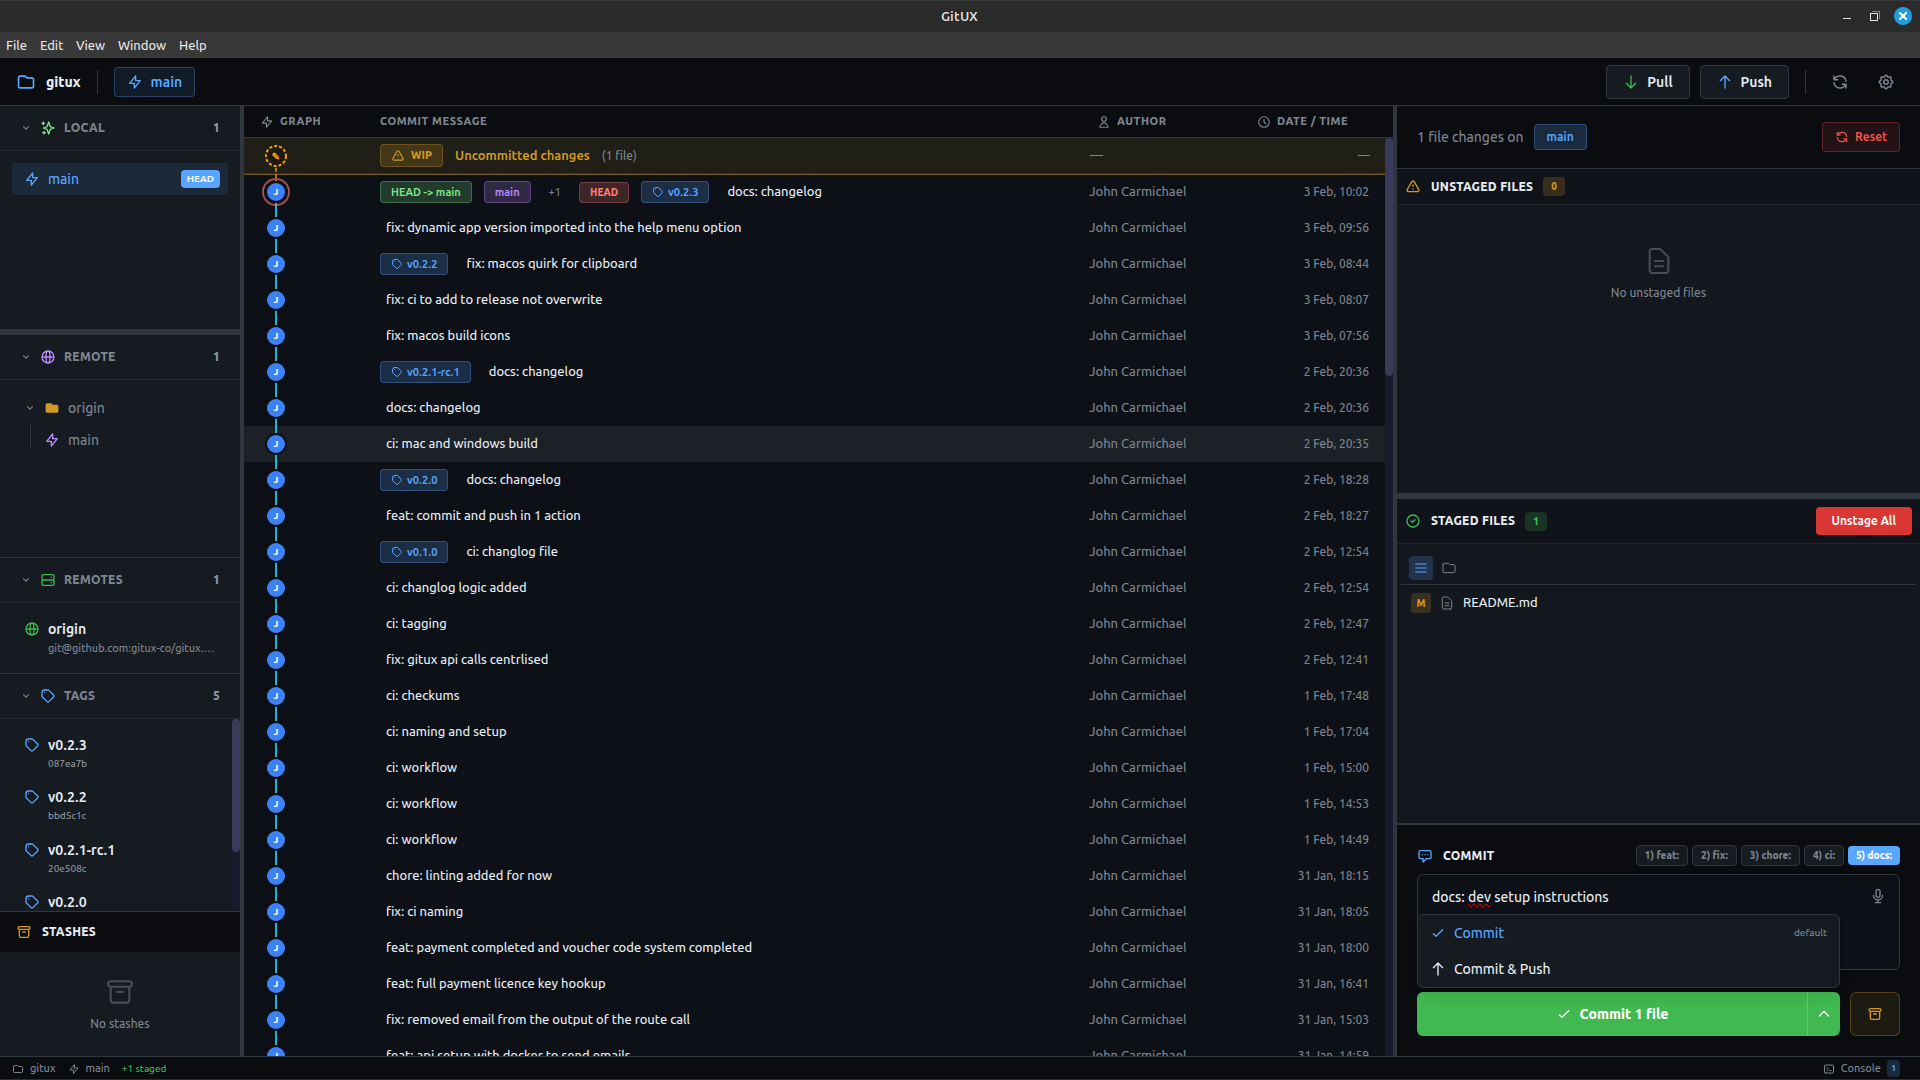Click the main branch switcher in the header

(154, 81)
